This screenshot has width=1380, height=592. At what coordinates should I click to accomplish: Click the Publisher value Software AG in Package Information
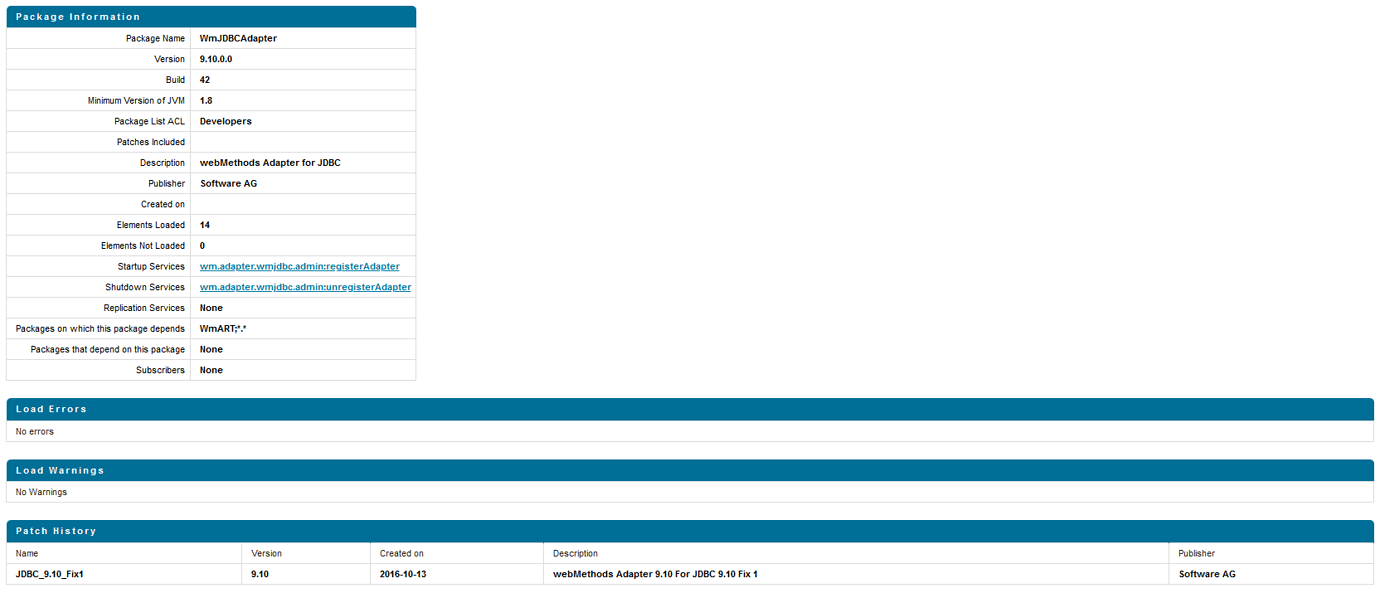pos(228,184)
